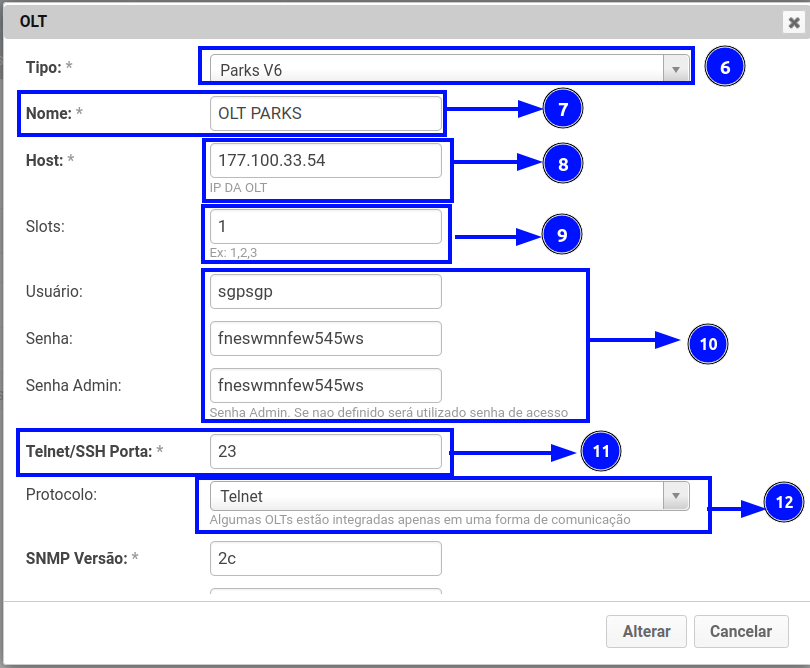Image resolution: width=810 pixels, height=668 pixels.
Task: Click the annotation circle number 12
Action: (784, 502)
